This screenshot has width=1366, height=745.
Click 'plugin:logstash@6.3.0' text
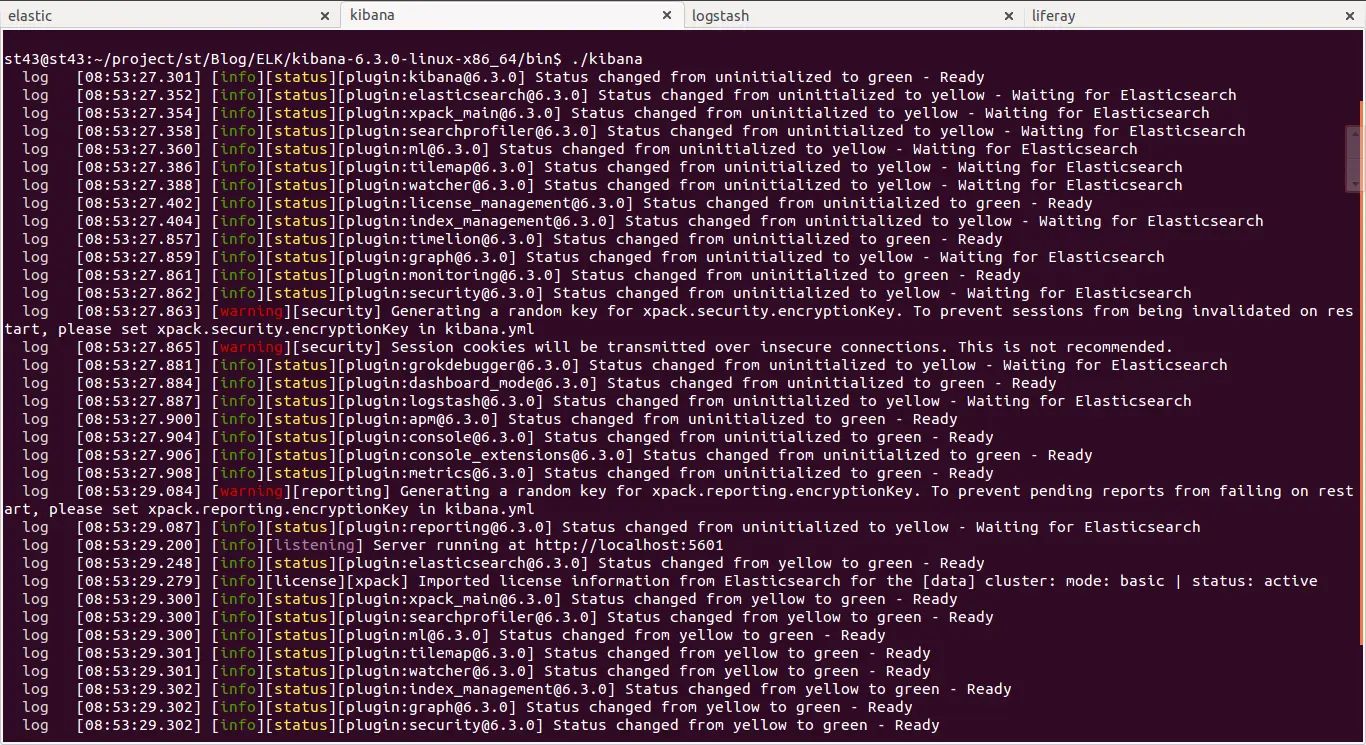442,401
